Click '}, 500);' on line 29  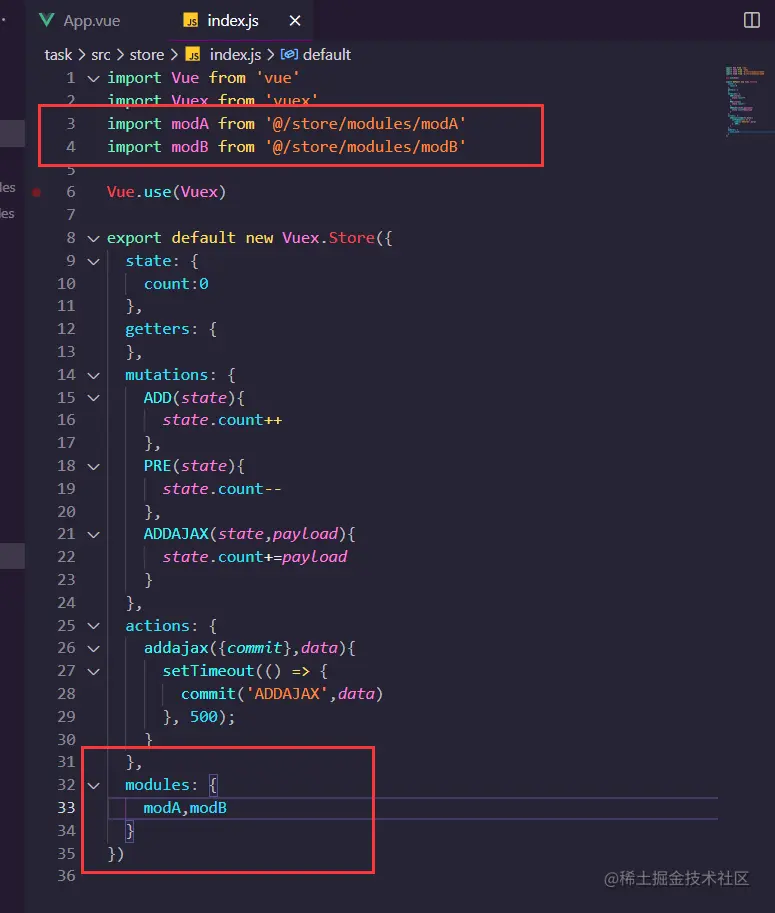[199, 717]
